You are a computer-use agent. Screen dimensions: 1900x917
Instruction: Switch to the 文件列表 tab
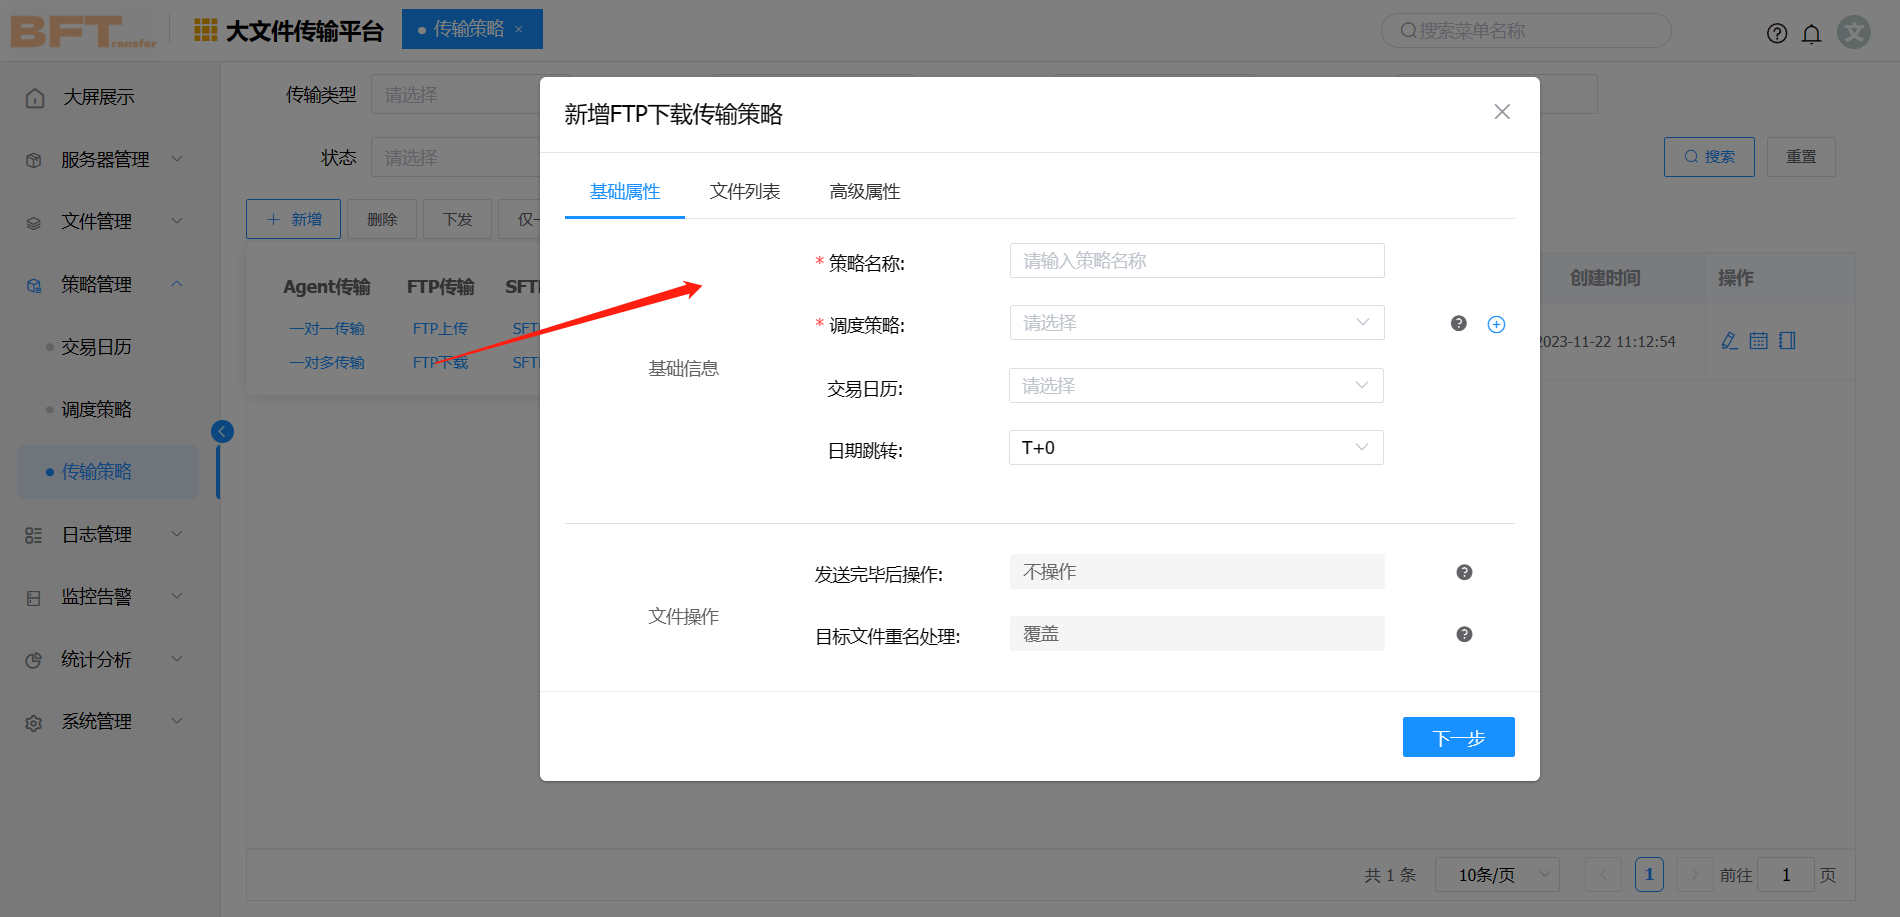[x=744, y=192]
